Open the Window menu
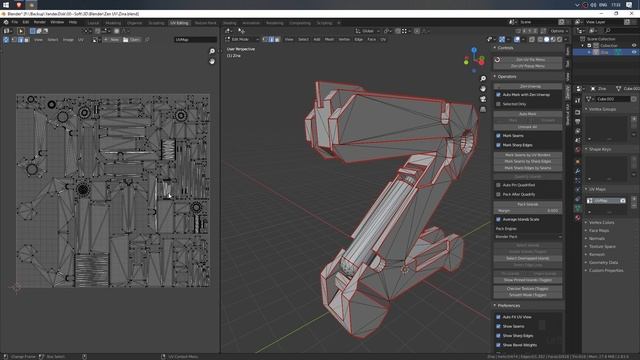Screen dimensions: 640x360 coord(57,22)
